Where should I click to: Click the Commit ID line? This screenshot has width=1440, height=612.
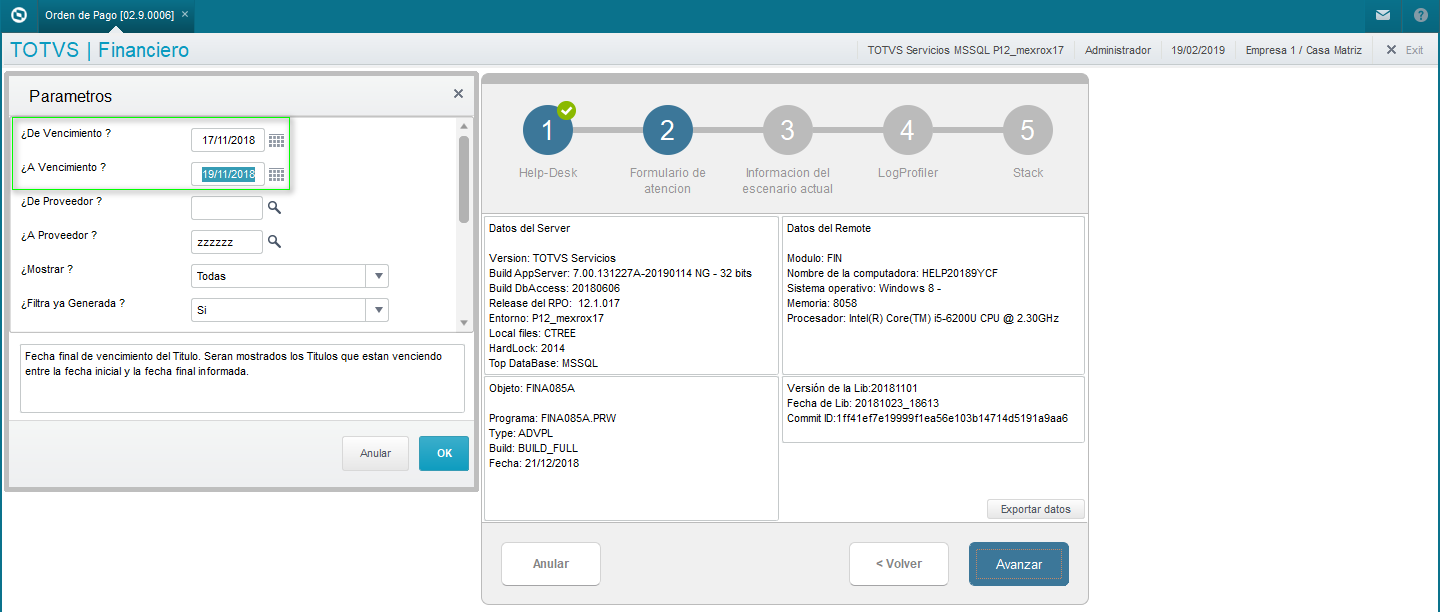coord(927,418)
